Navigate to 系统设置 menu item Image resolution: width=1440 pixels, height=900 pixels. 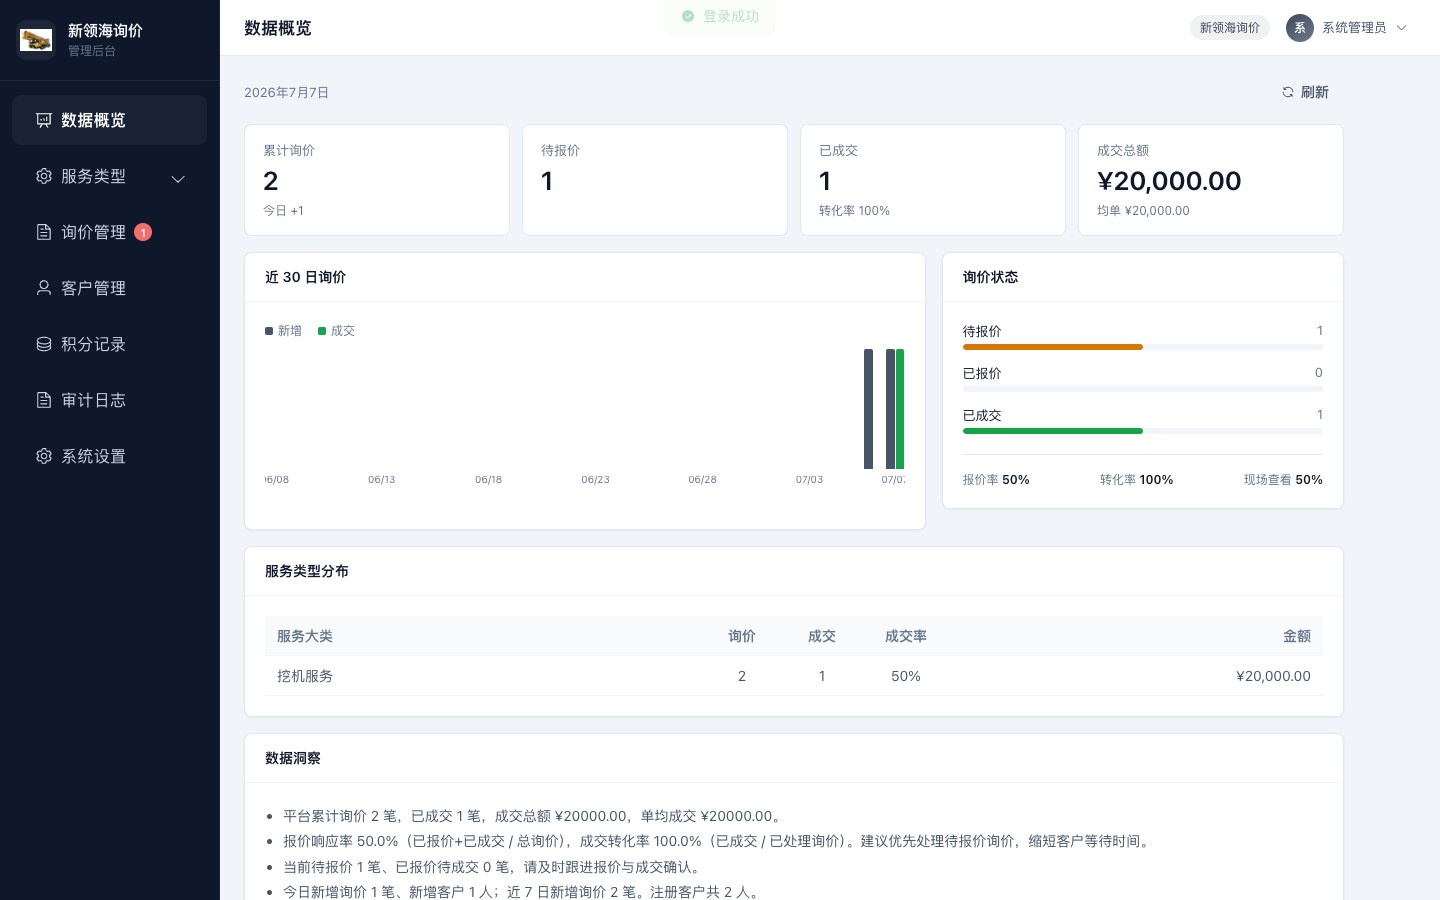[109, 456]
